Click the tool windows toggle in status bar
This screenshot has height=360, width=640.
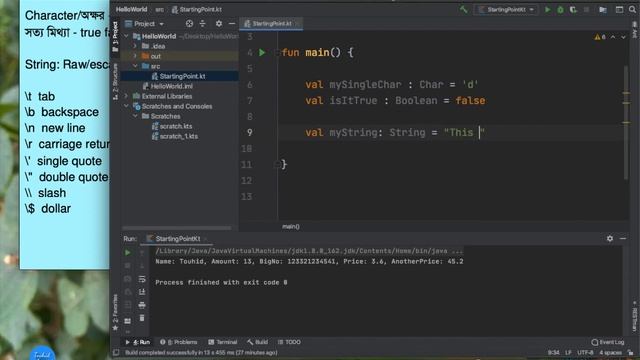(116, 353)
